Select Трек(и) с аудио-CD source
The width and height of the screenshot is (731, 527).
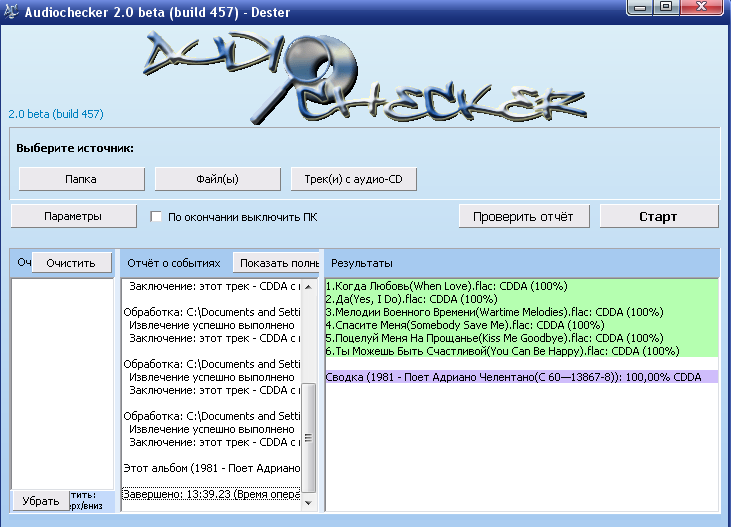point(353,179)
